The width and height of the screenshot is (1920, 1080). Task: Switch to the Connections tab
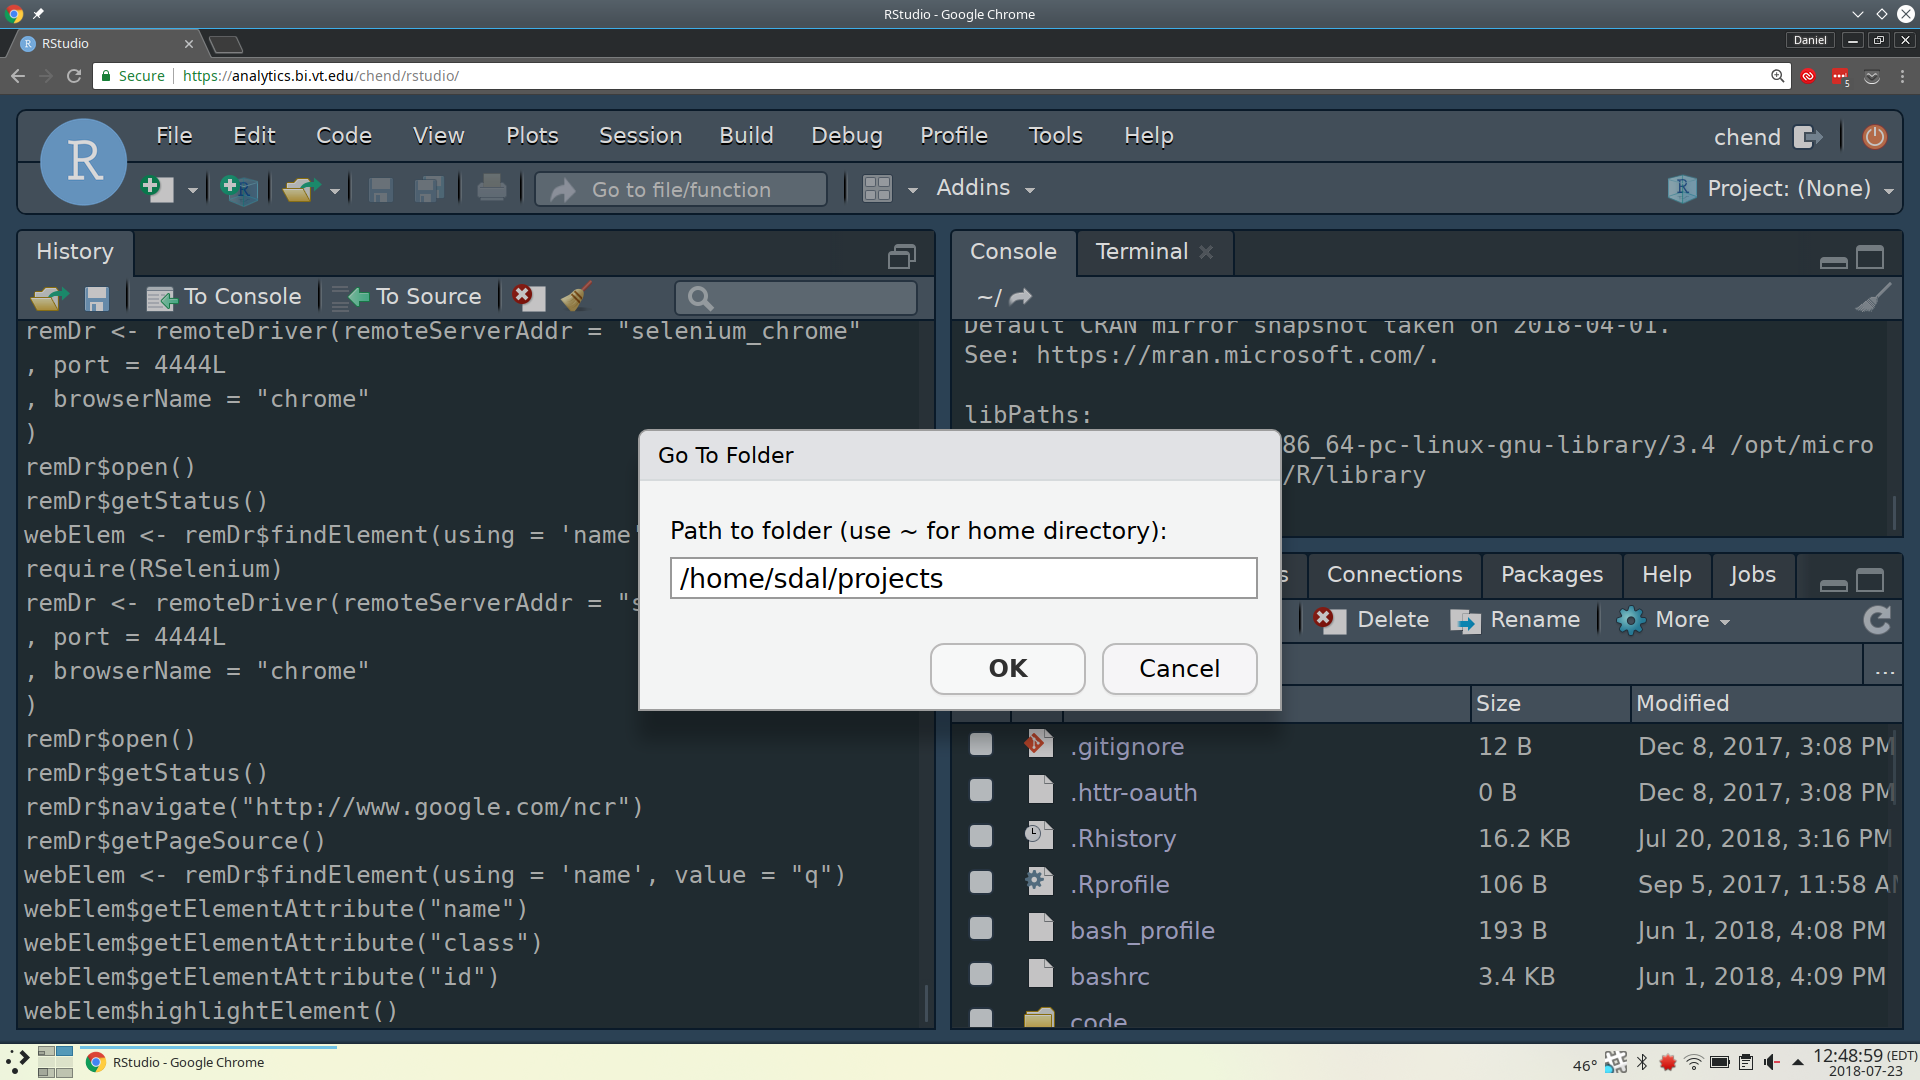point(1394,575)
